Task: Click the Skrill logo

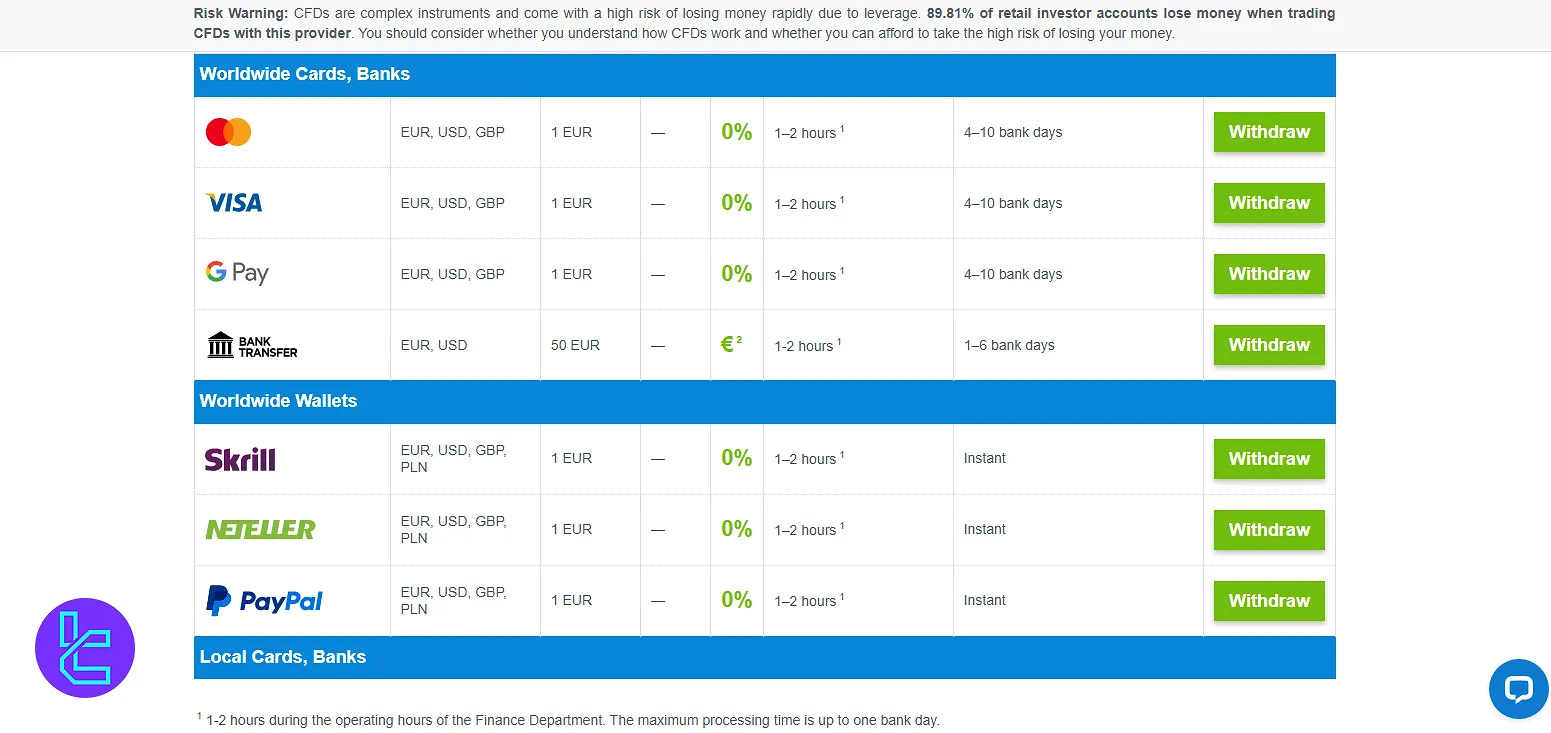Action: pyautogui.click(x=240, y=459)
